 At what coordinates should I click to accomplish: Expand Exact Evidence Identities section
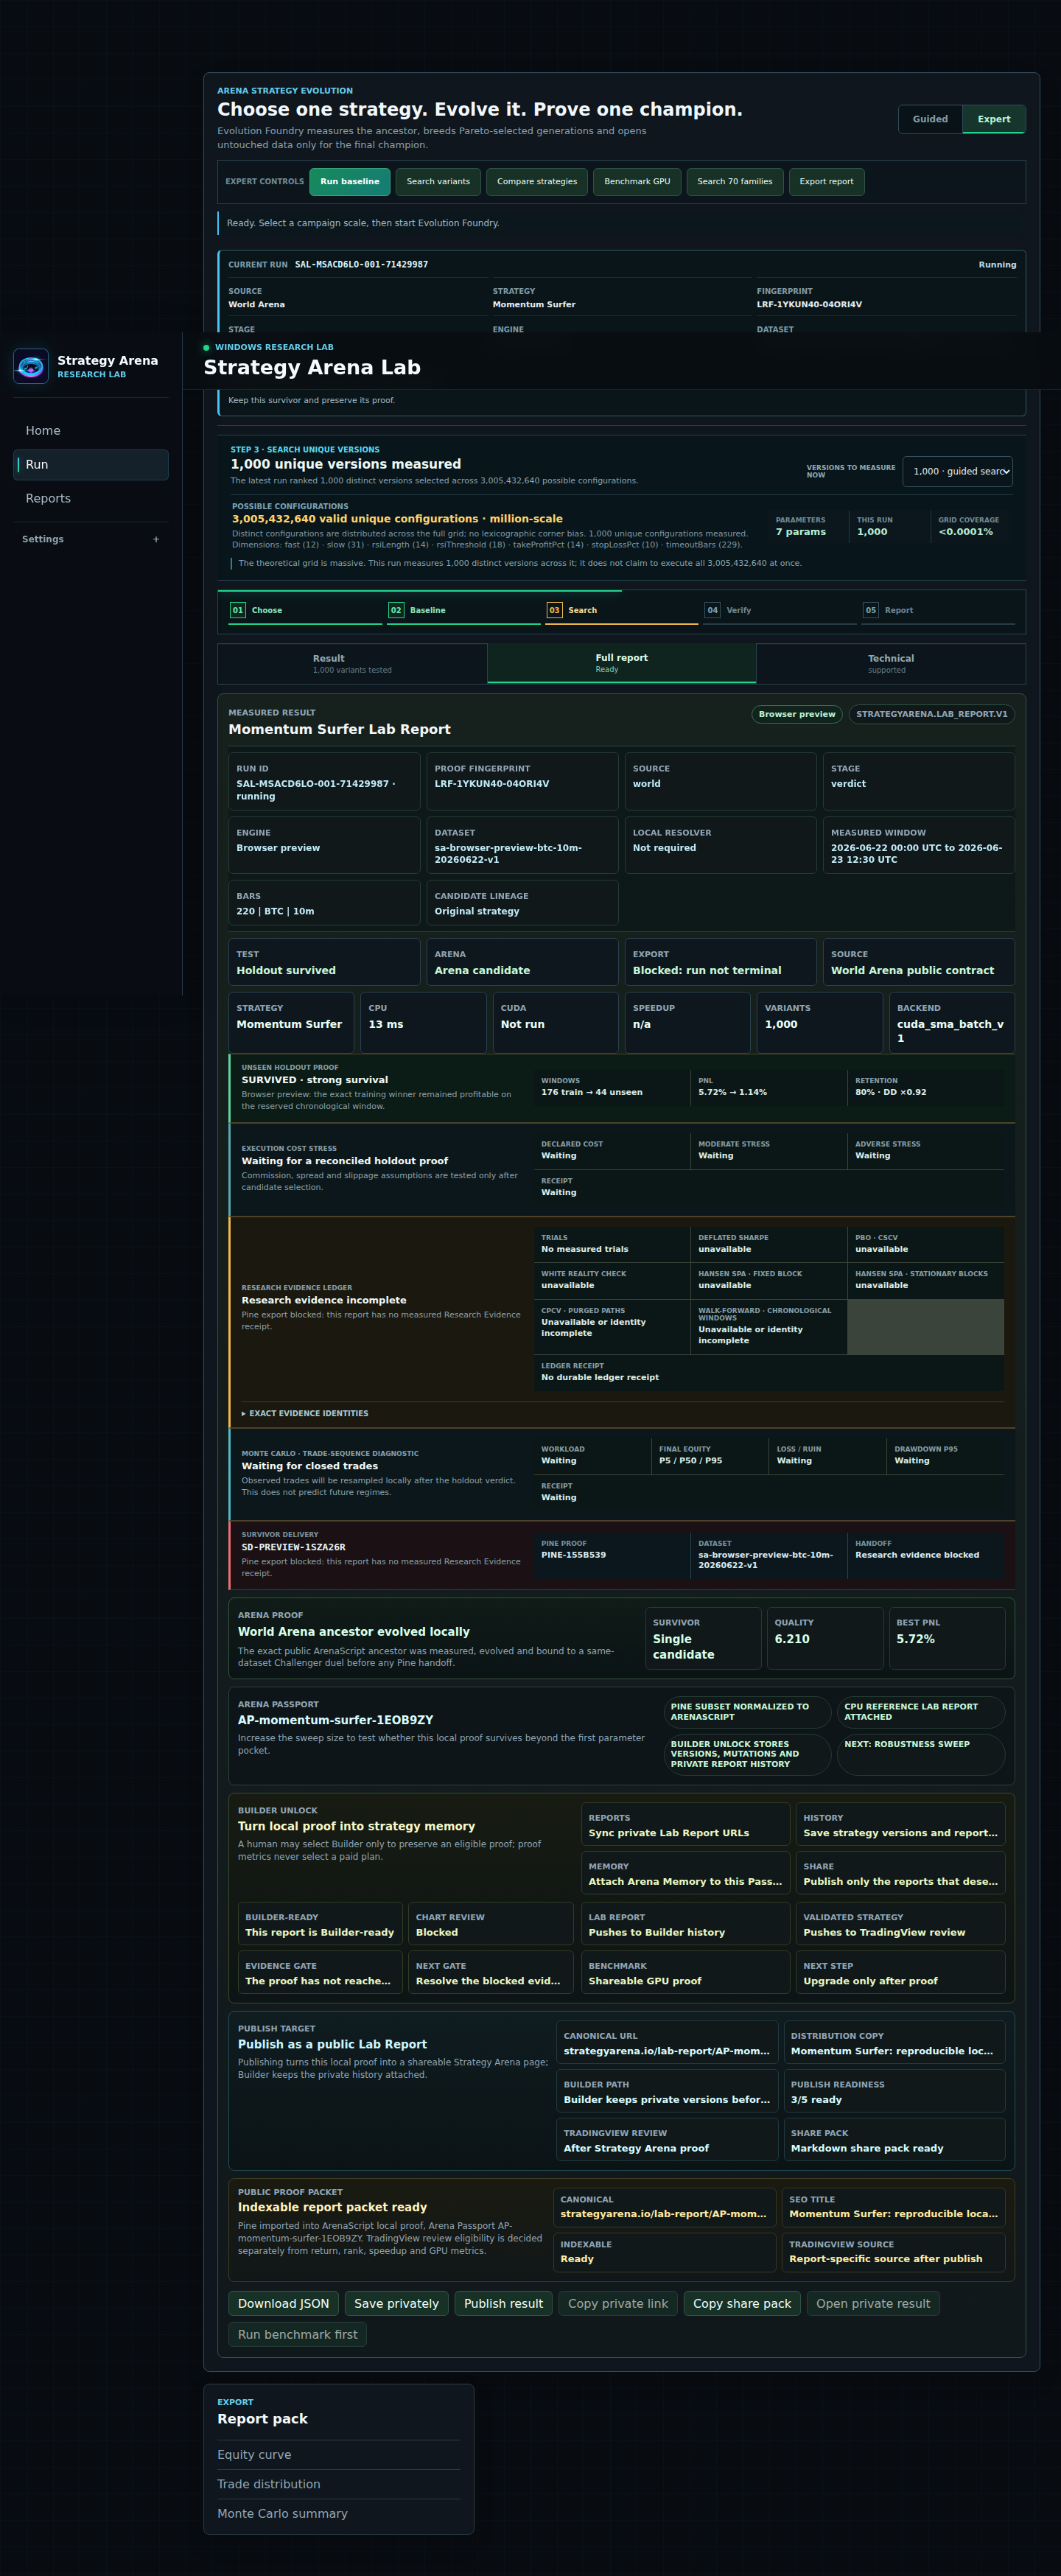pyautogui.click(x=305, y=1413)
